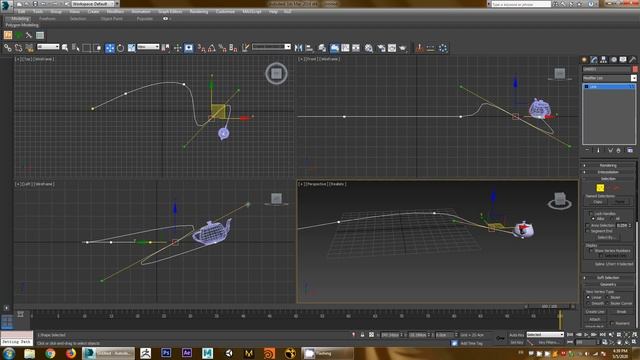
Task: Open the Animation menu
Action: pyautogui.click(x=140, y=12)
